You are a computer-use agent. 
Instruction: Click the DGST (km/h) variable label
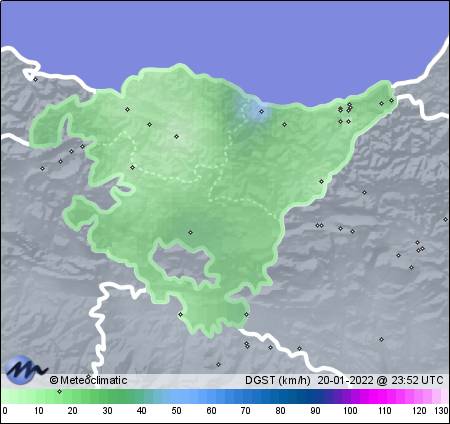278,380
